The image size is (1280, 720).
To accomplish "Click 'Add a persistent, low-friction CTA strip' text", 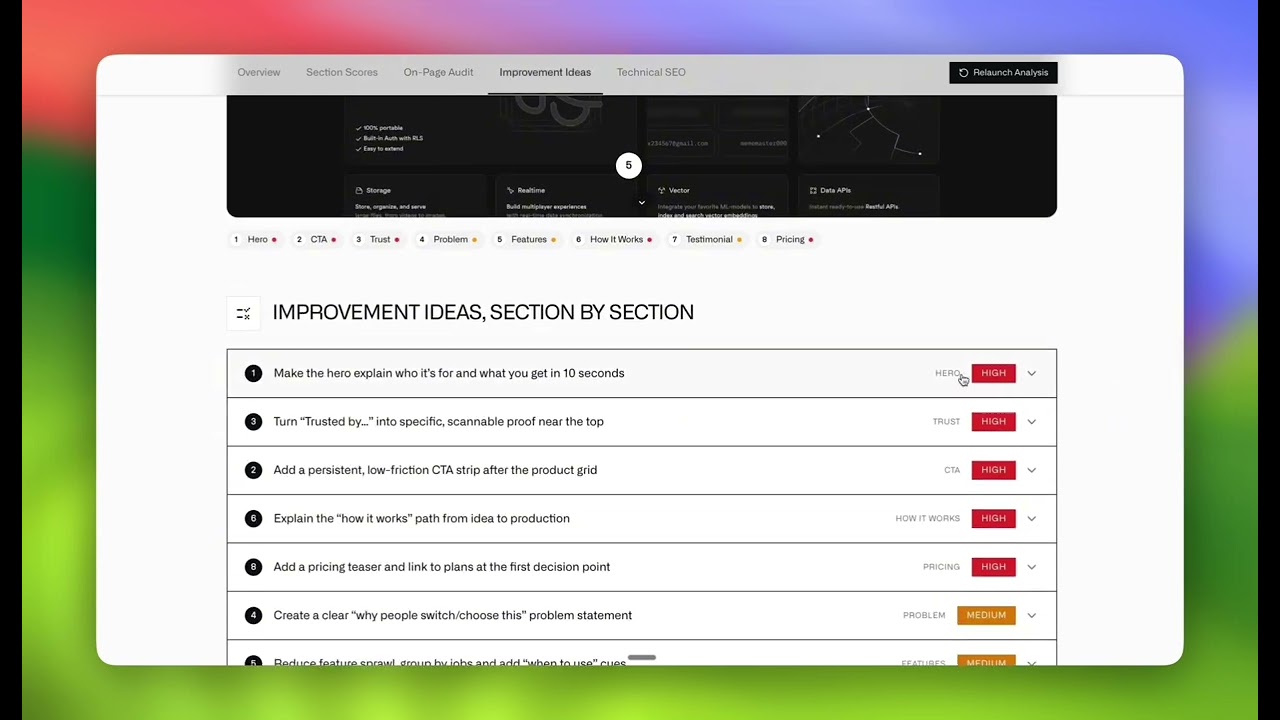I will (435, 470).
